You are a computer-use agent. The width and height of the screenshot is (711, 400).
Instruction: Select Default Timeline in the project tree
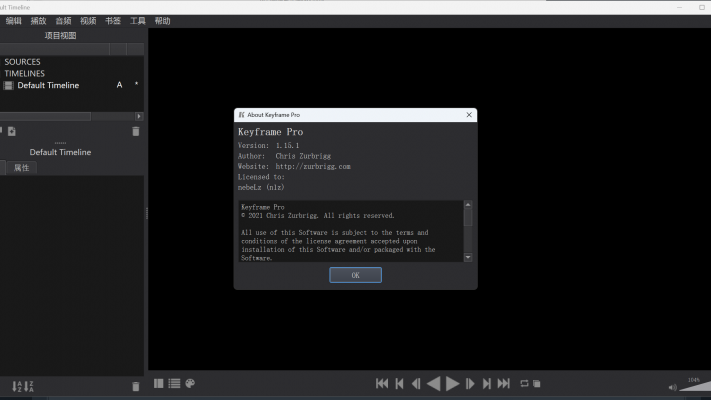coord(47,85)
